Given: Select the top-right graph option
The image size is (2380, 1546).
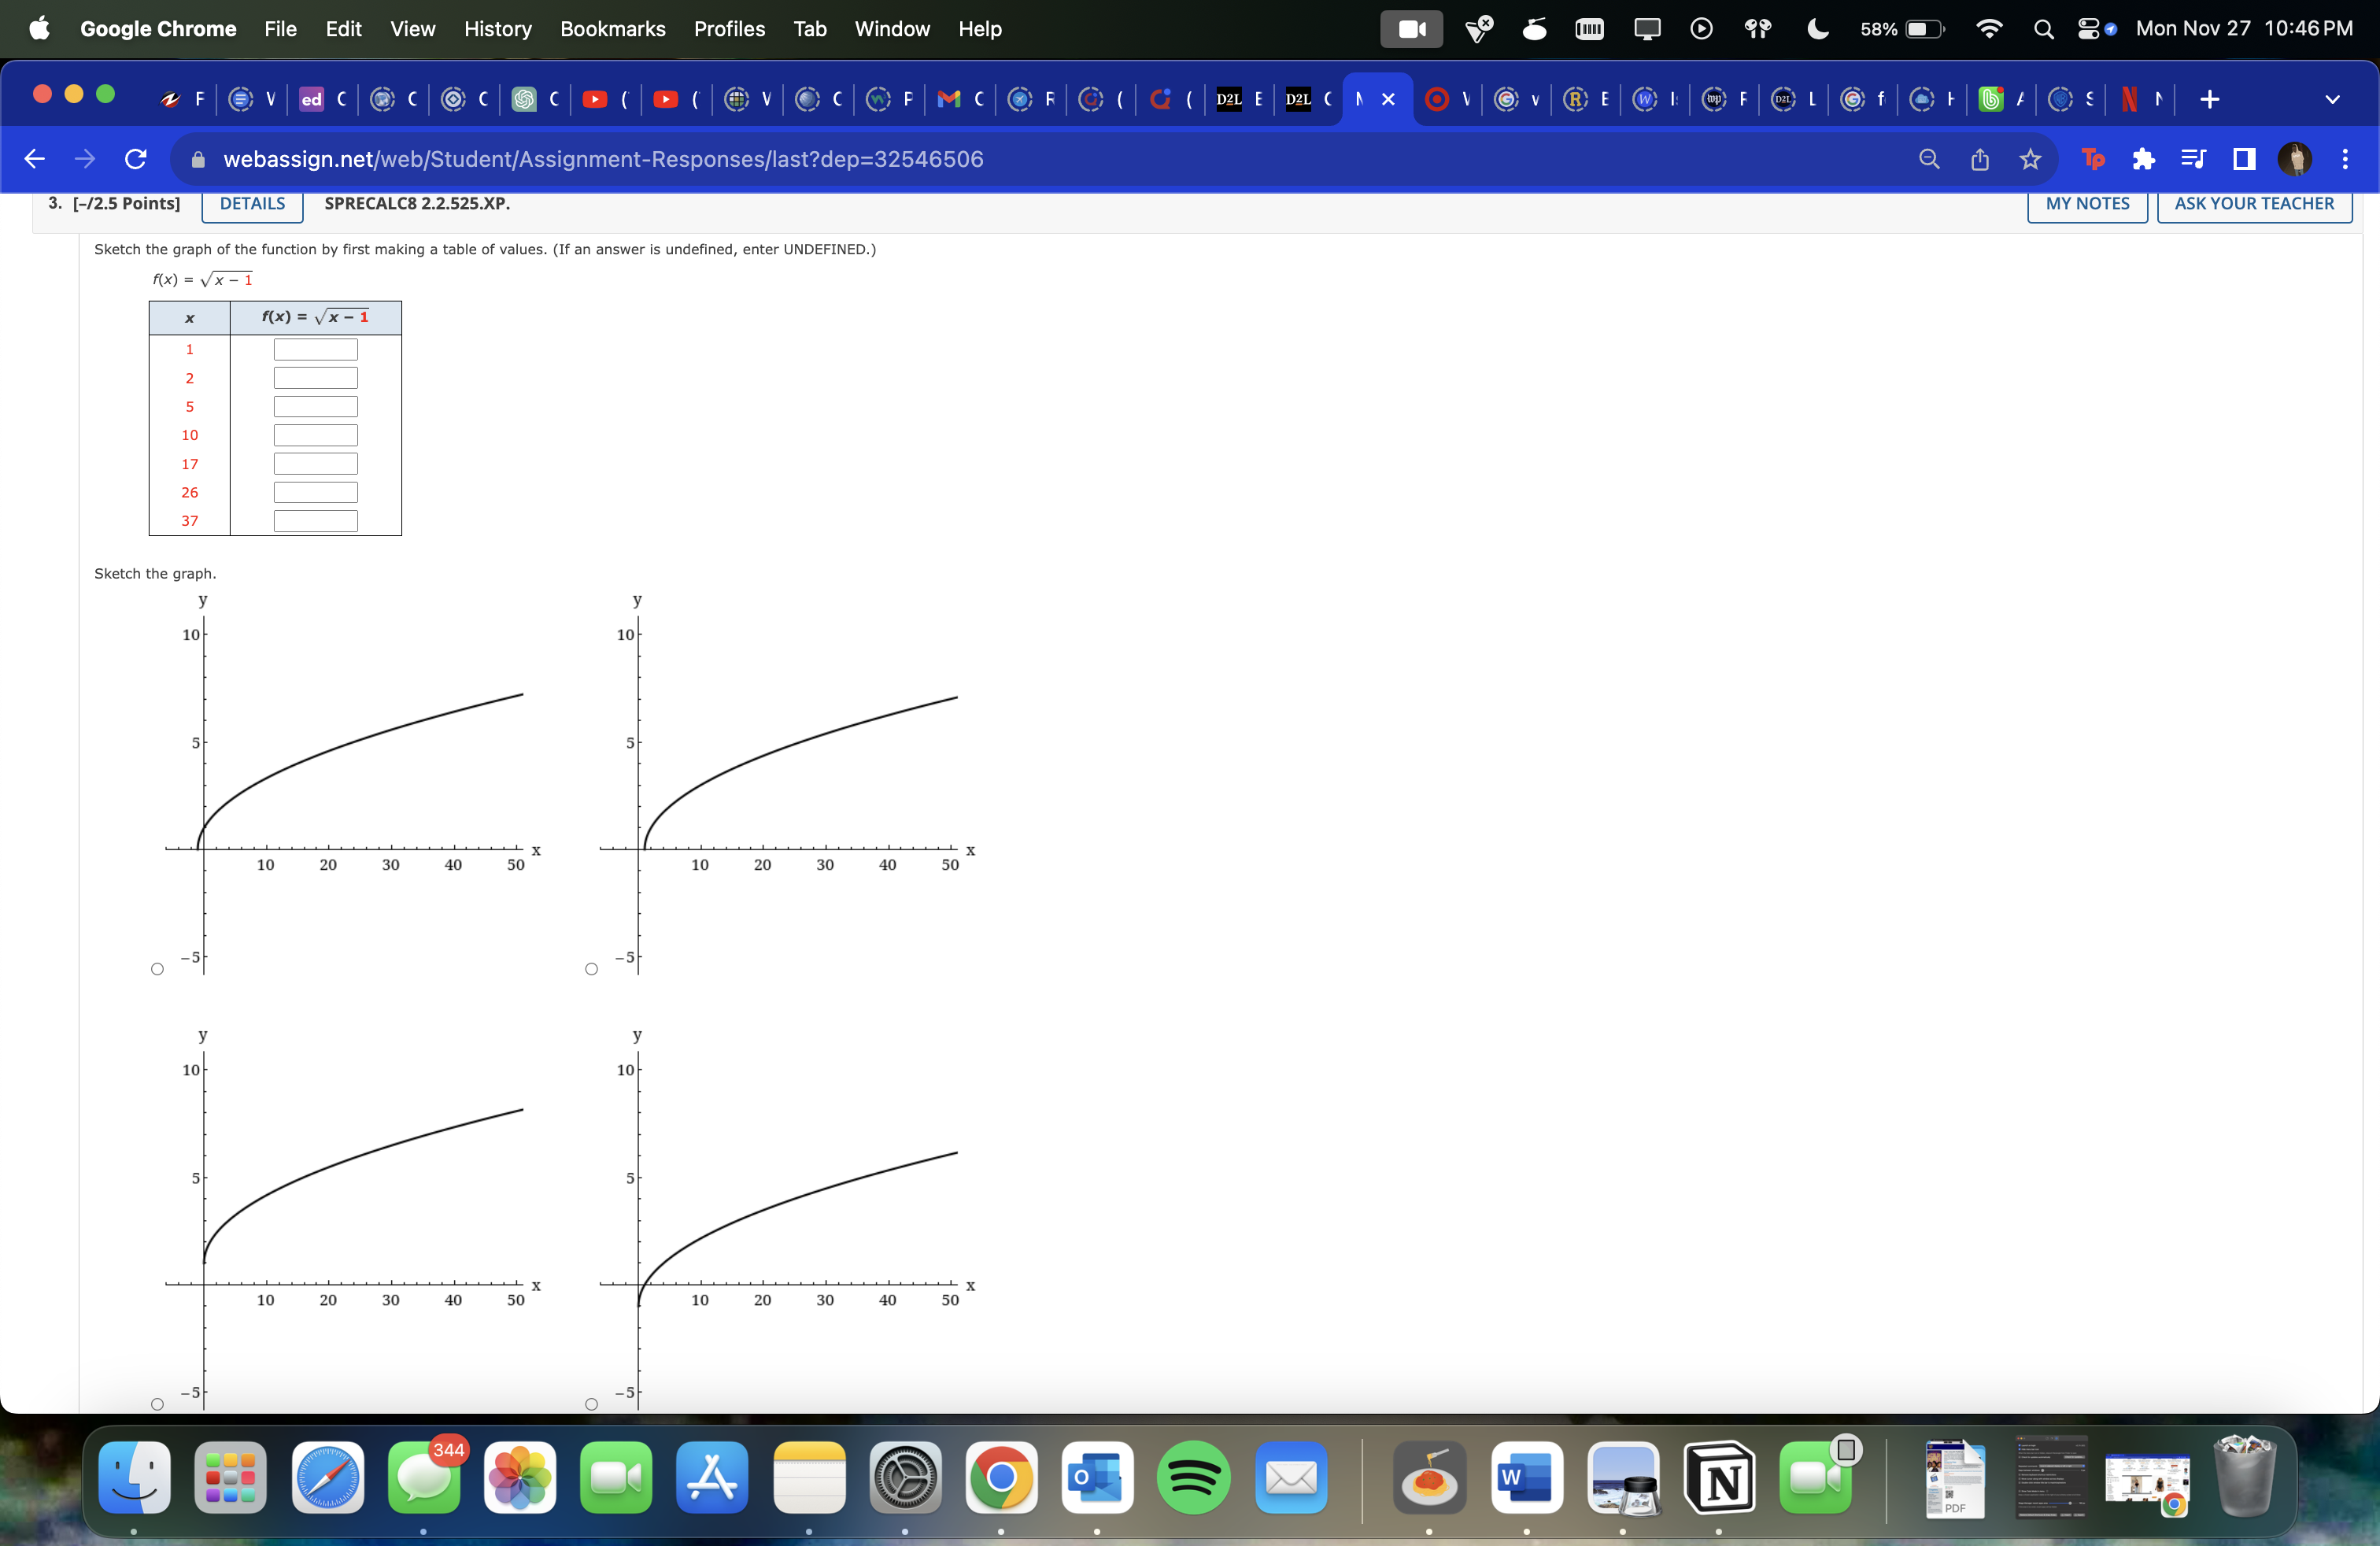Looking at the screenshot, I should point(591,969).
